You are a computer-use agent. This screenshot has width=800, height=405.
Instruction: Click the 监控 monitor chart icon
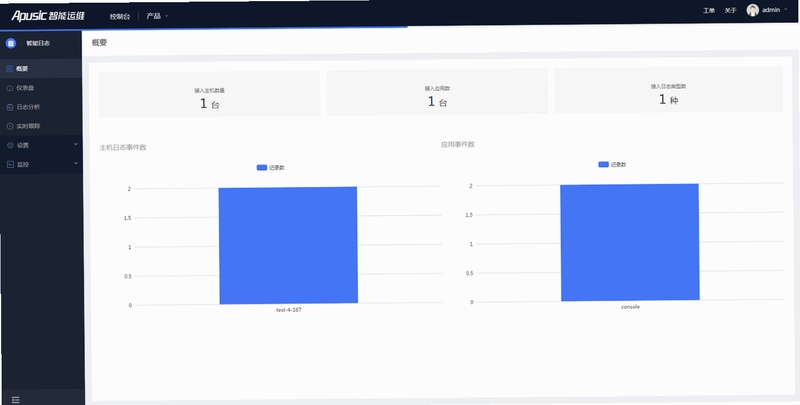pos(10,164)
